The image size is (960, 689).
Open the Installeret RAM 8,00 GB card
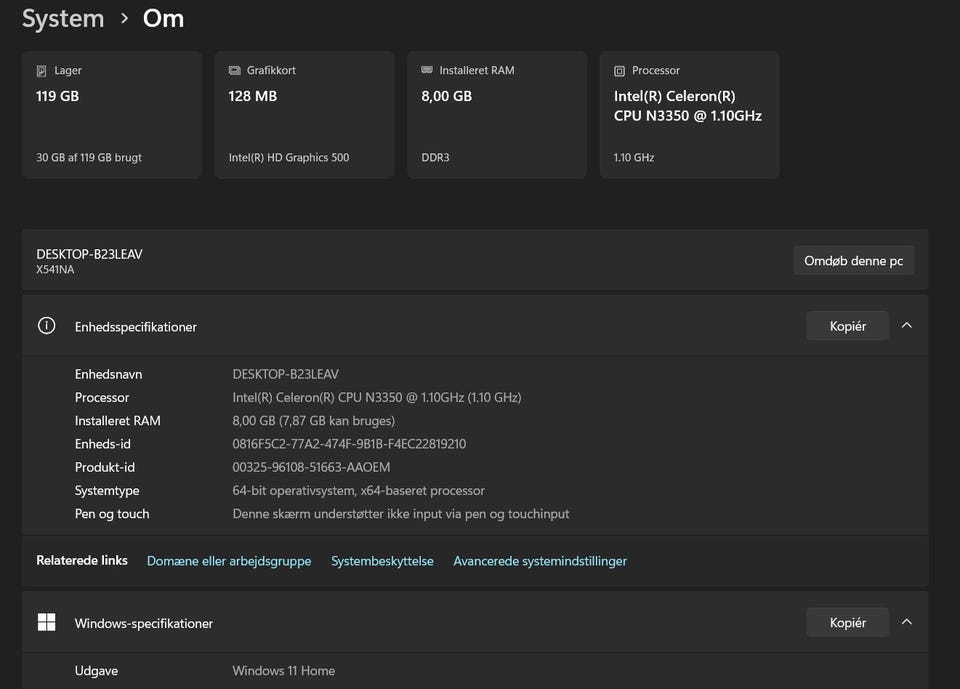497,115
